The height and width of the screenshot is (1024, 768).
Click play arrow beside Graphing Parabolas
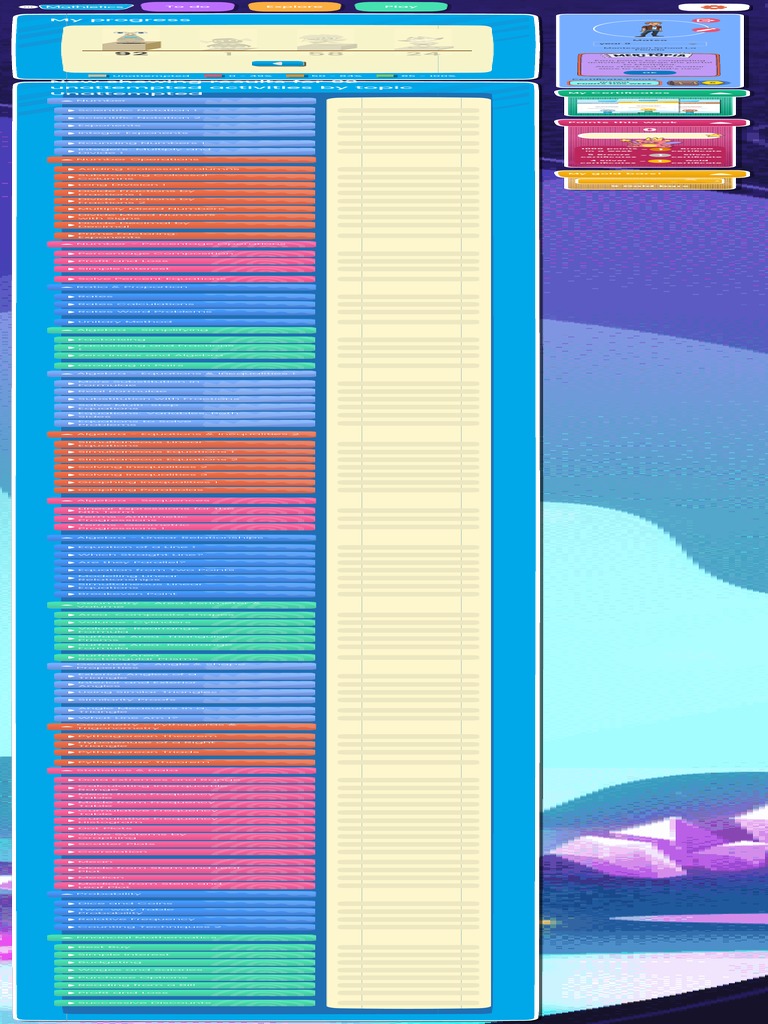click(71, 490)
